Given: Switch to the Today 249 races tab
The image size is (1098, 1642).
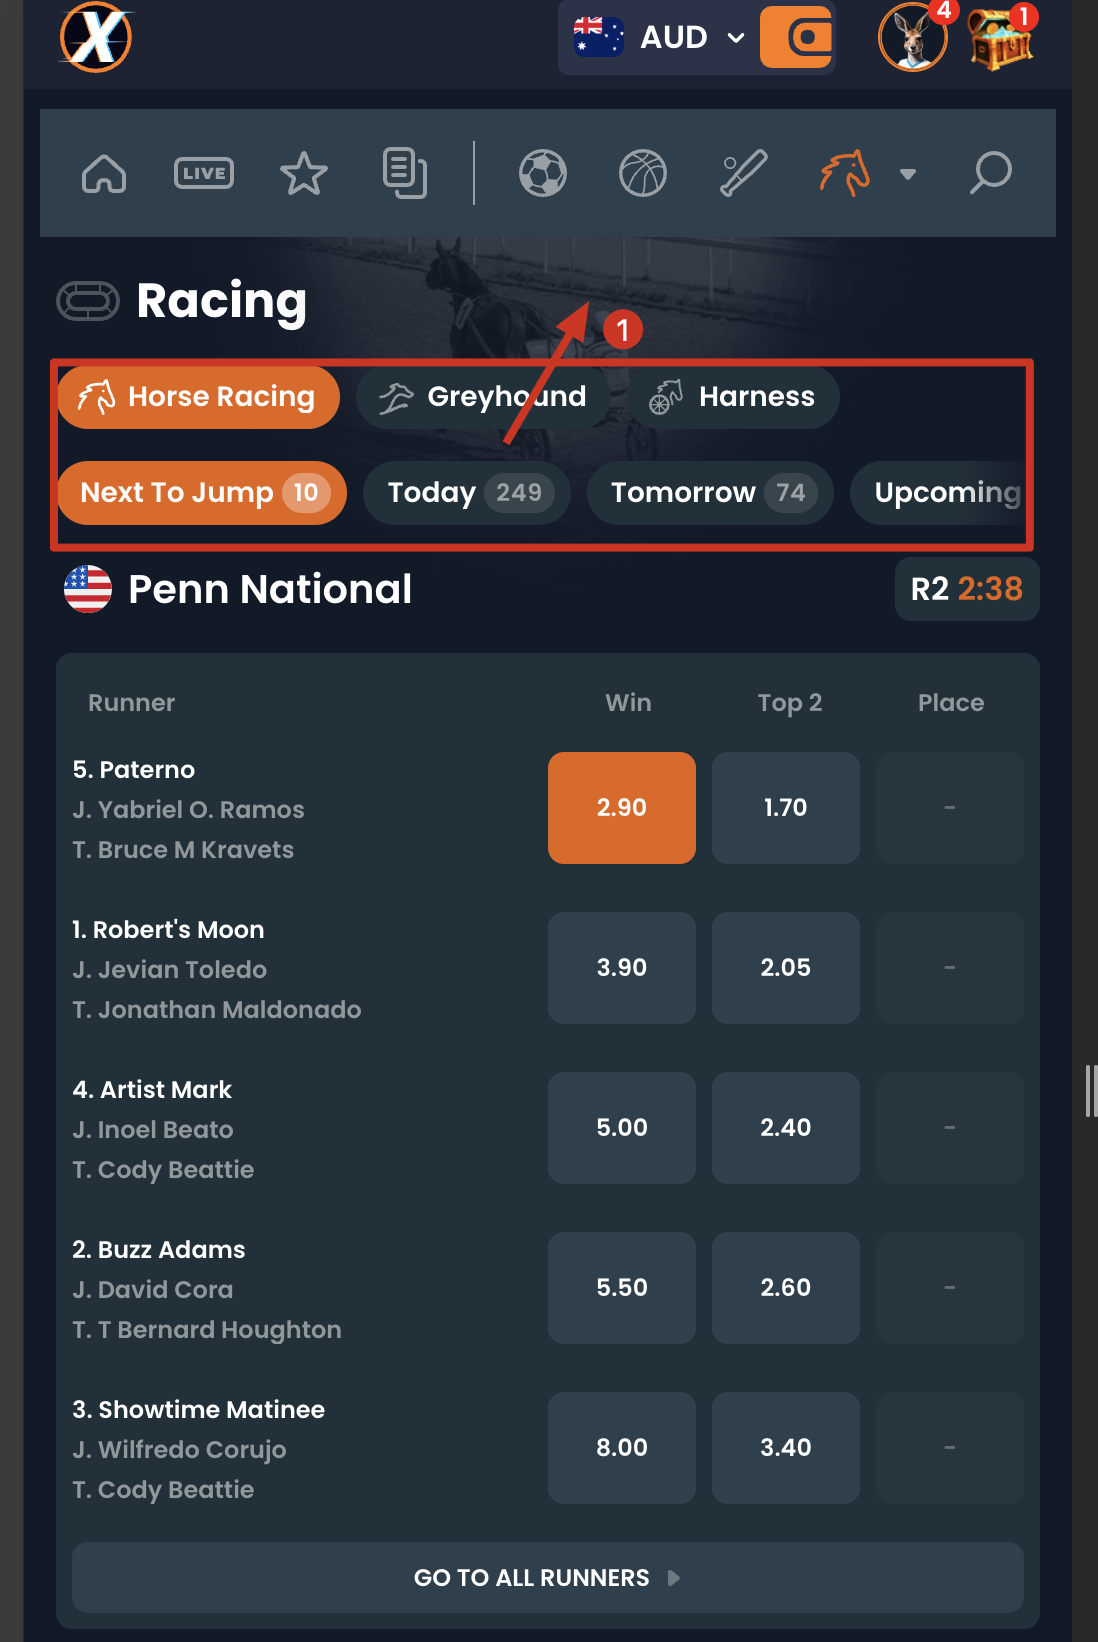Looking at the screenshot, I should coord(466,492).
